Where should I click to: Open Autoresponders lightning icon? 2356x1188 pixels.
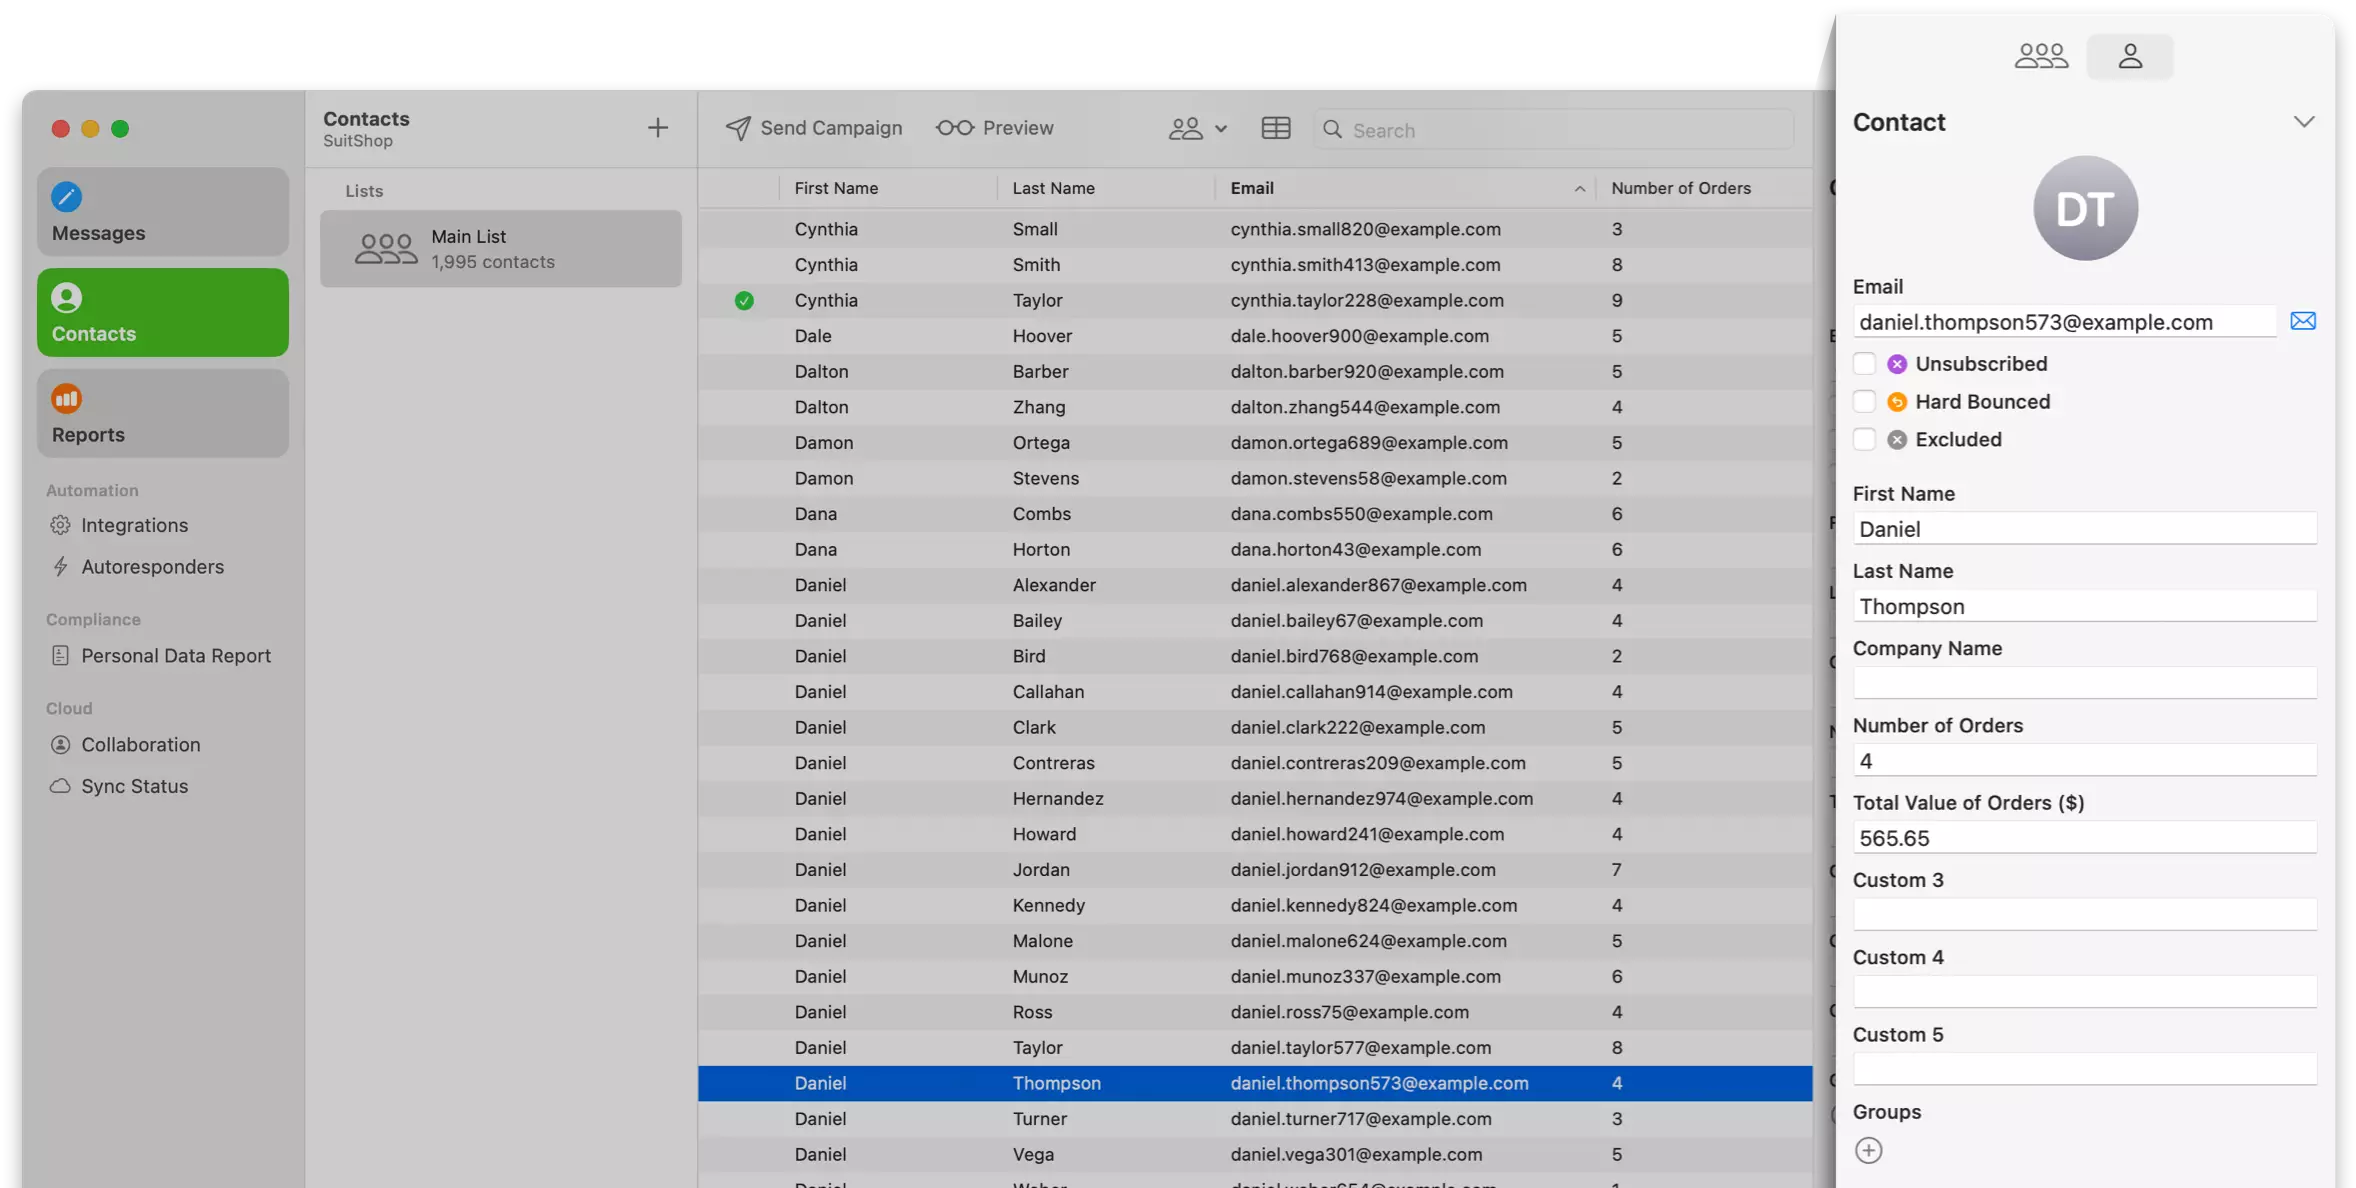[60, 567]
